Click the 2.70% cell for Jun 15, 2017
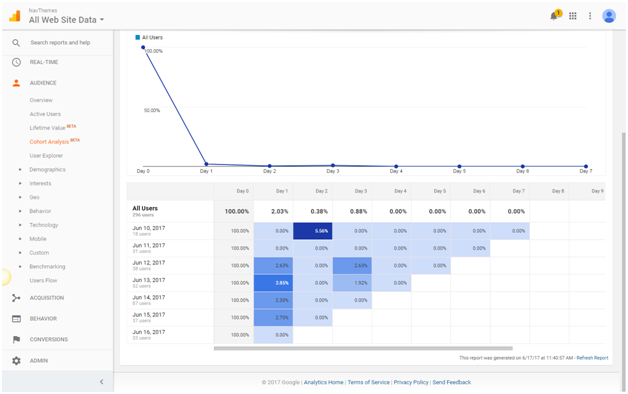The image size is (628, 394). tap(273, 318)
